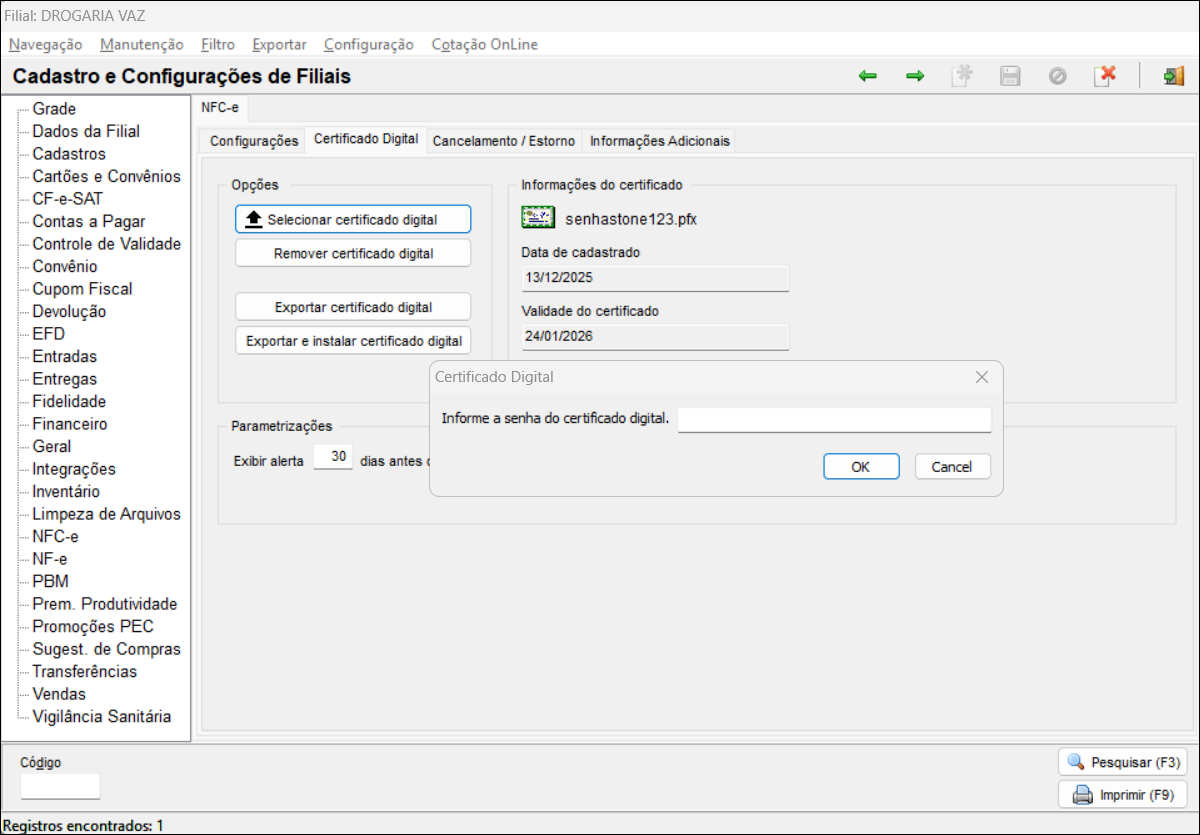Click the alert days field showing 30
Screen dimensions: 1200x835
[x=333, y=457]
